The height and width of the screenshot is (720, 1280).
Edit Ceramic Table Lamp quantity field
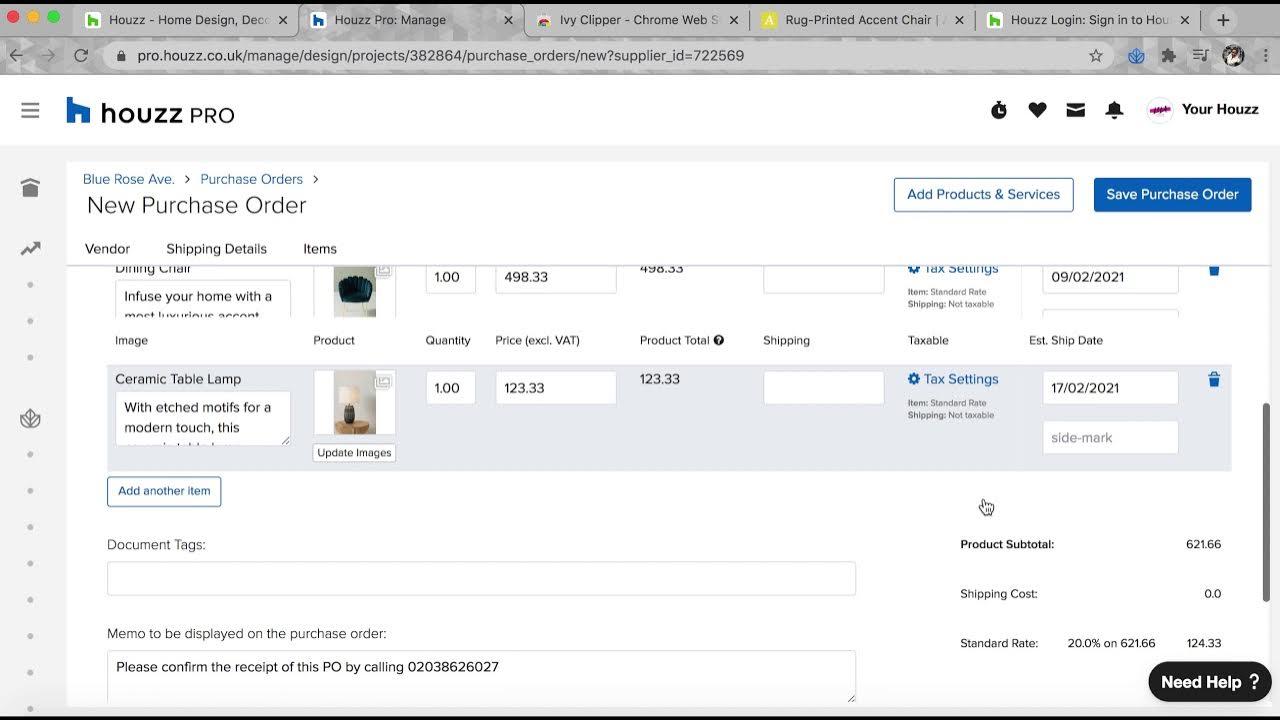[x=450, y=388]
